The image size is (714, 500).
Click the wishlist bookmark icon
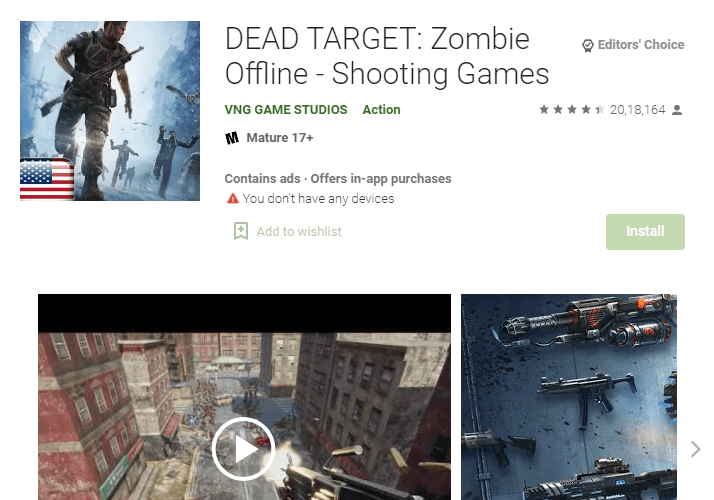[241, 231]
